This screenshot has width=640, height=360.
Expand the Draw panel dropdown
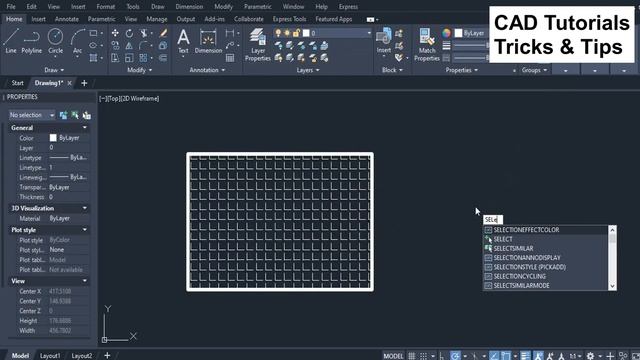click(x=54, y=70)
